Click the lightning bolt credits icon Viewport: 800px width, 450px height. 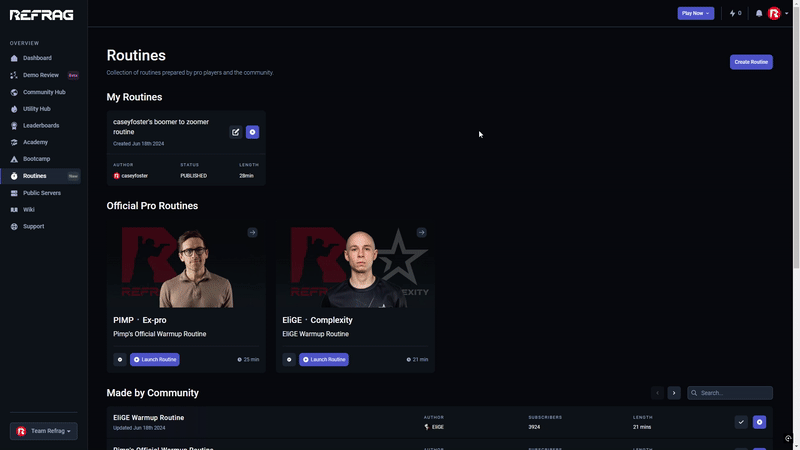tap(732, 13)
